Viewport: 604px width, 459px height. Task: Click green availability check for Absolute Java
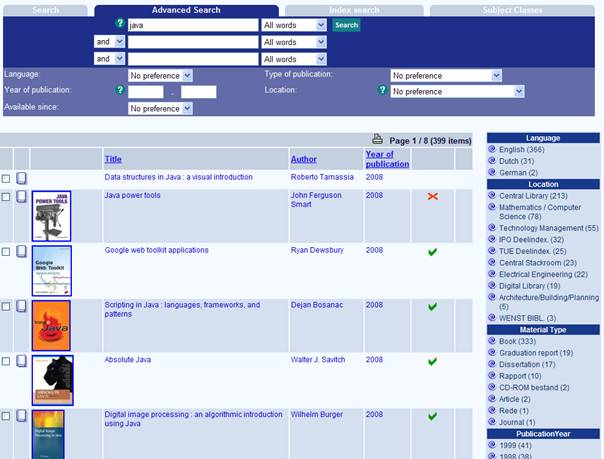click(433, 361)
